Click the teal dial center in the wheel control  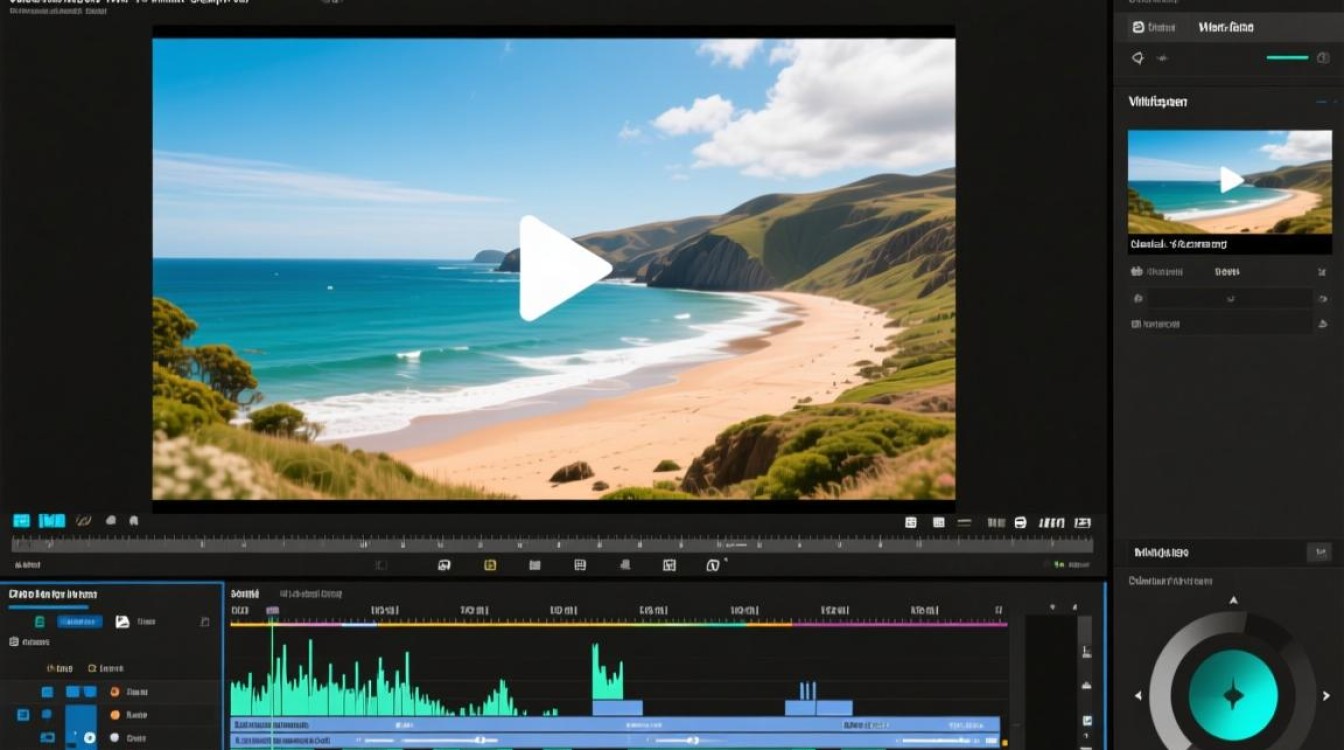click(x=1233, y=695)
